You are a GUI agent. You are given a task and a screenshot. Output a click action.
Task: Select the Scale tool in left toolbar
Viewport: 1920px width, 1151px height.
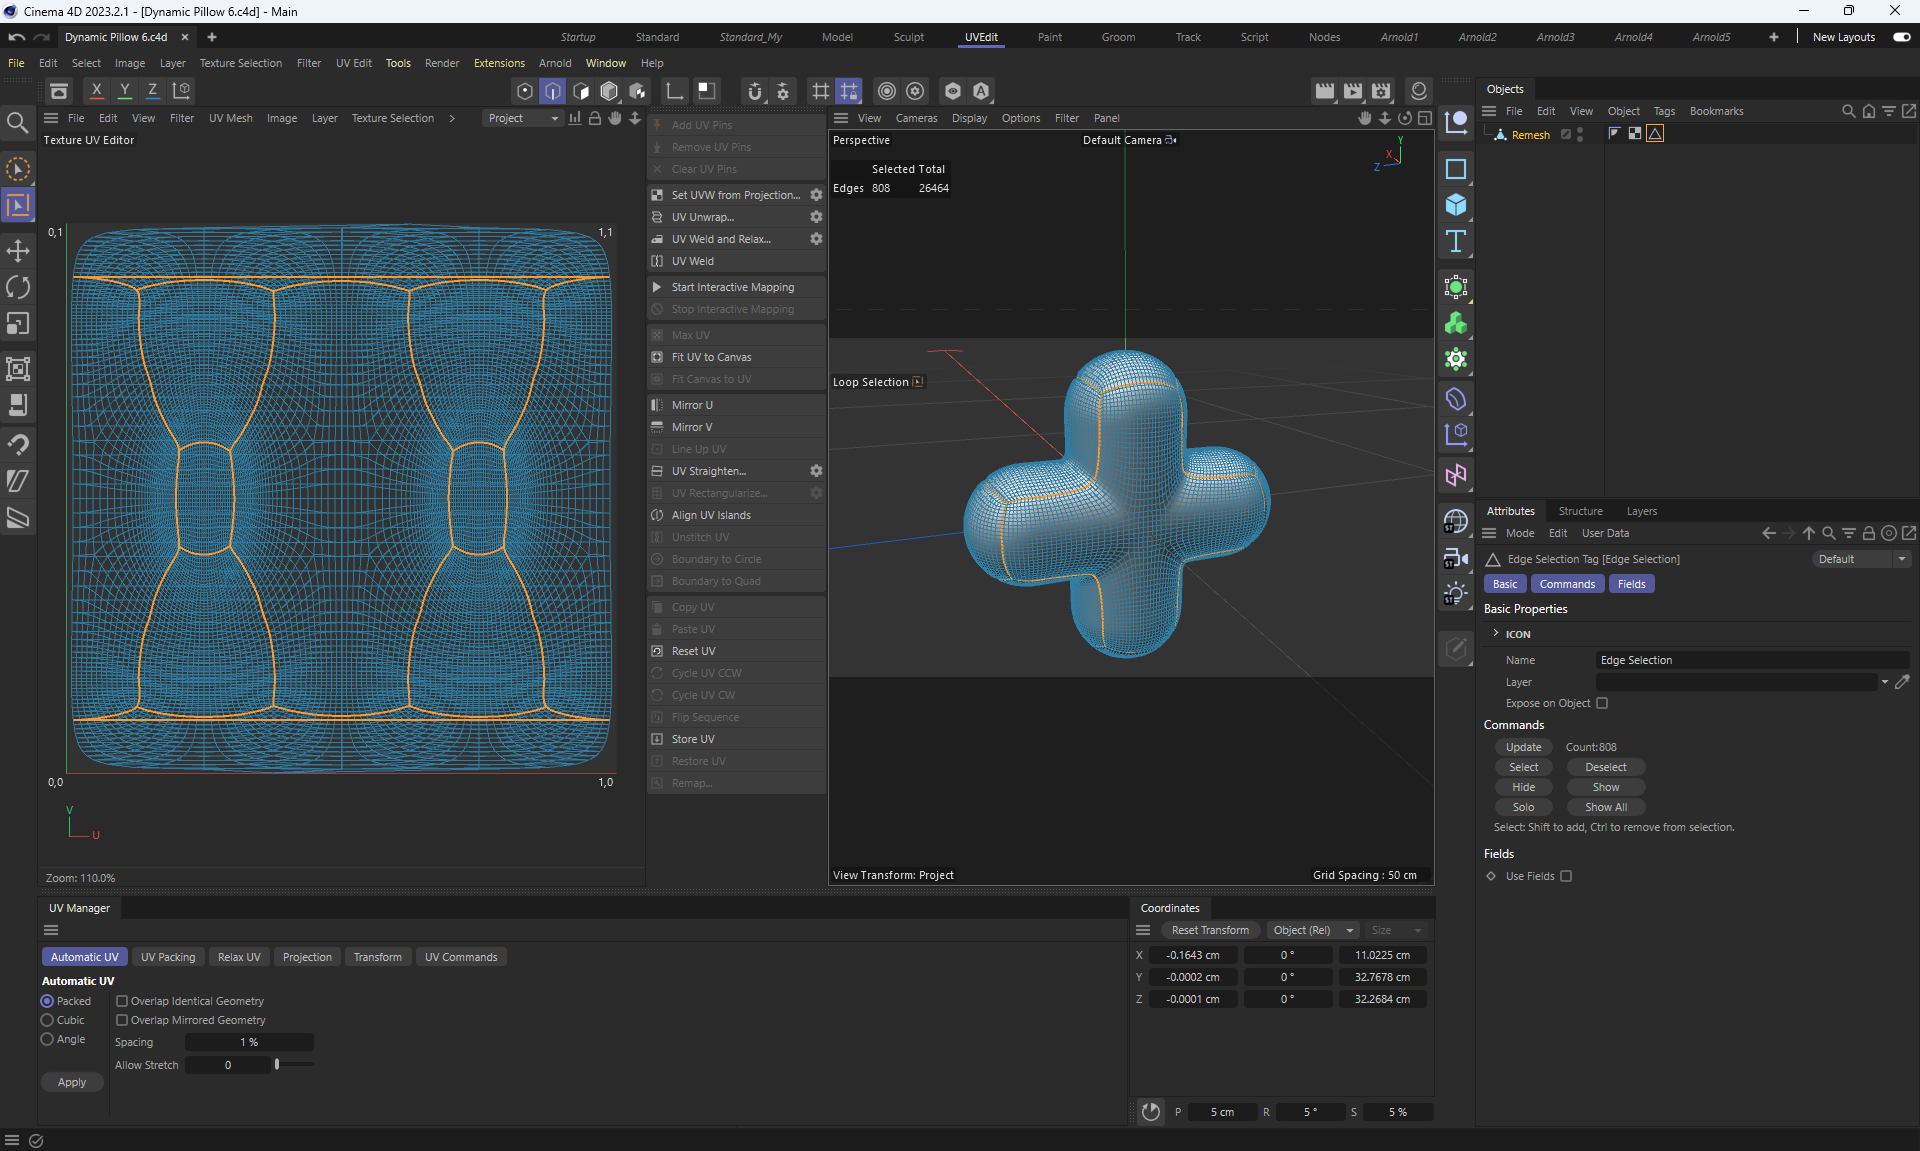pos(18,324)
